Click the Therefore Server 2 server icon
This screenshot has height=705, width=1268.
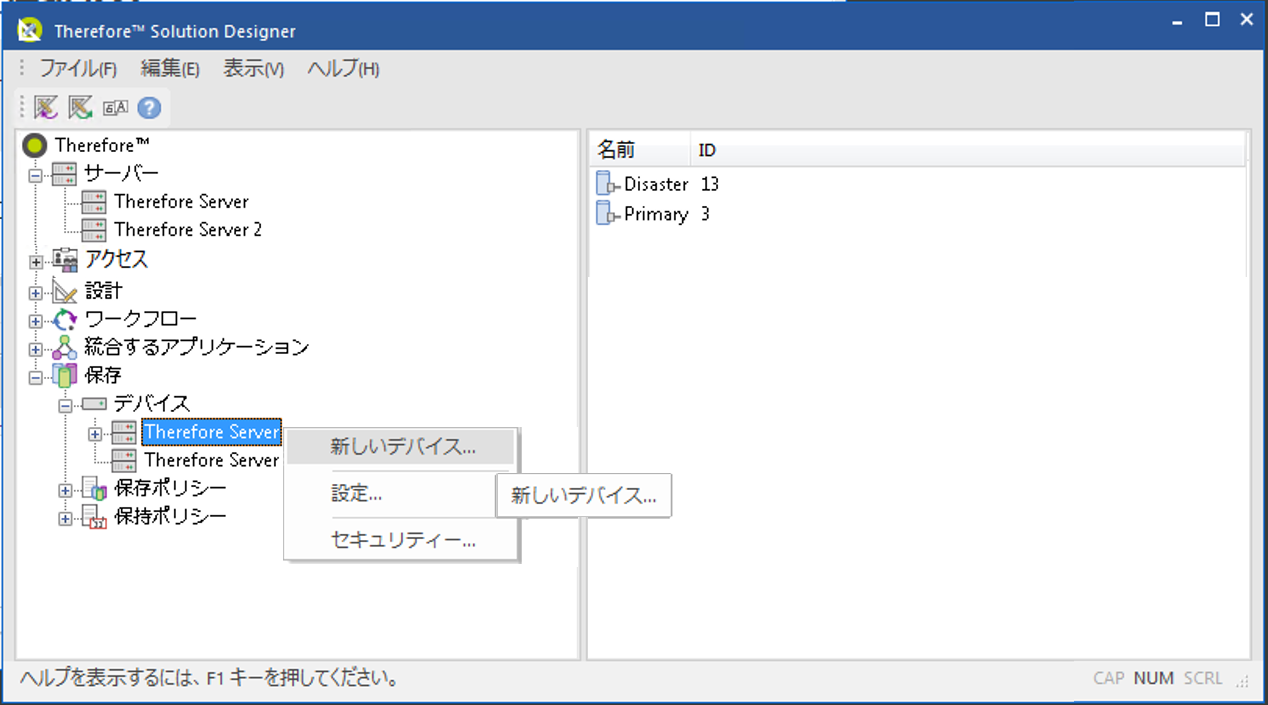[94, 230]
